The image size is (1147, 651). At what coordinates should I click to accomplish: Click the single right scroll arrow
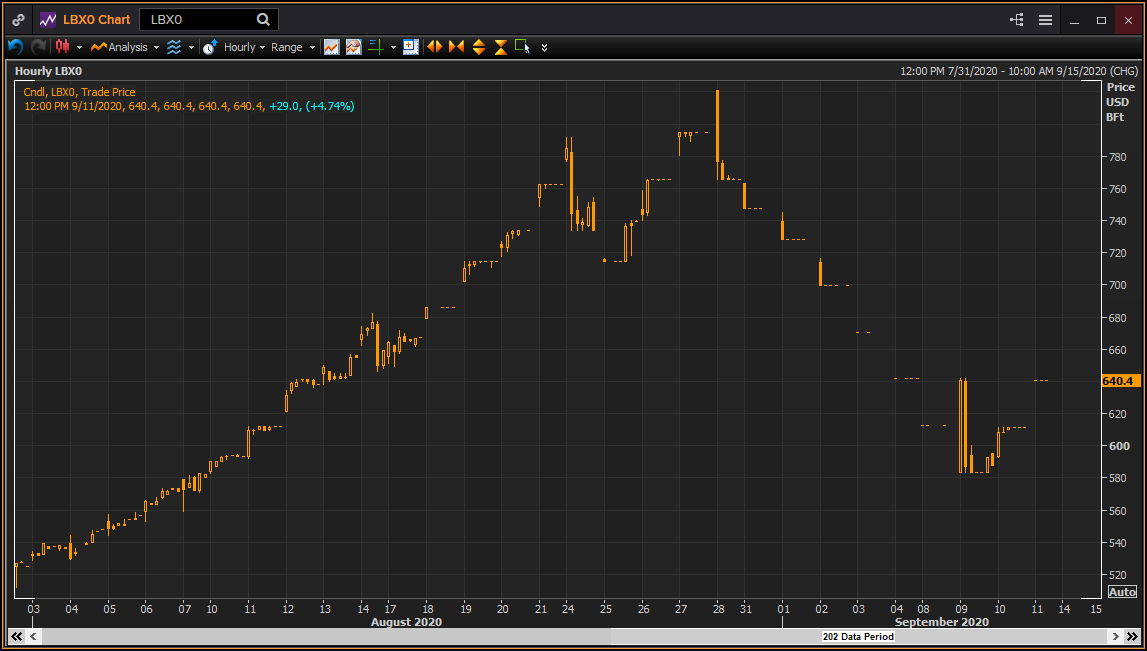tap(1115, 636)
